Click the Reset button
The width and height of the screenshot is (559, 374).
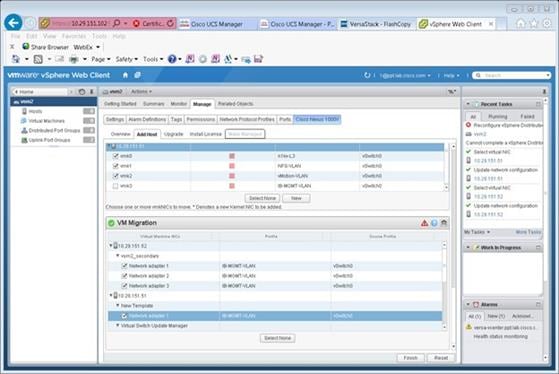point(441,358)
